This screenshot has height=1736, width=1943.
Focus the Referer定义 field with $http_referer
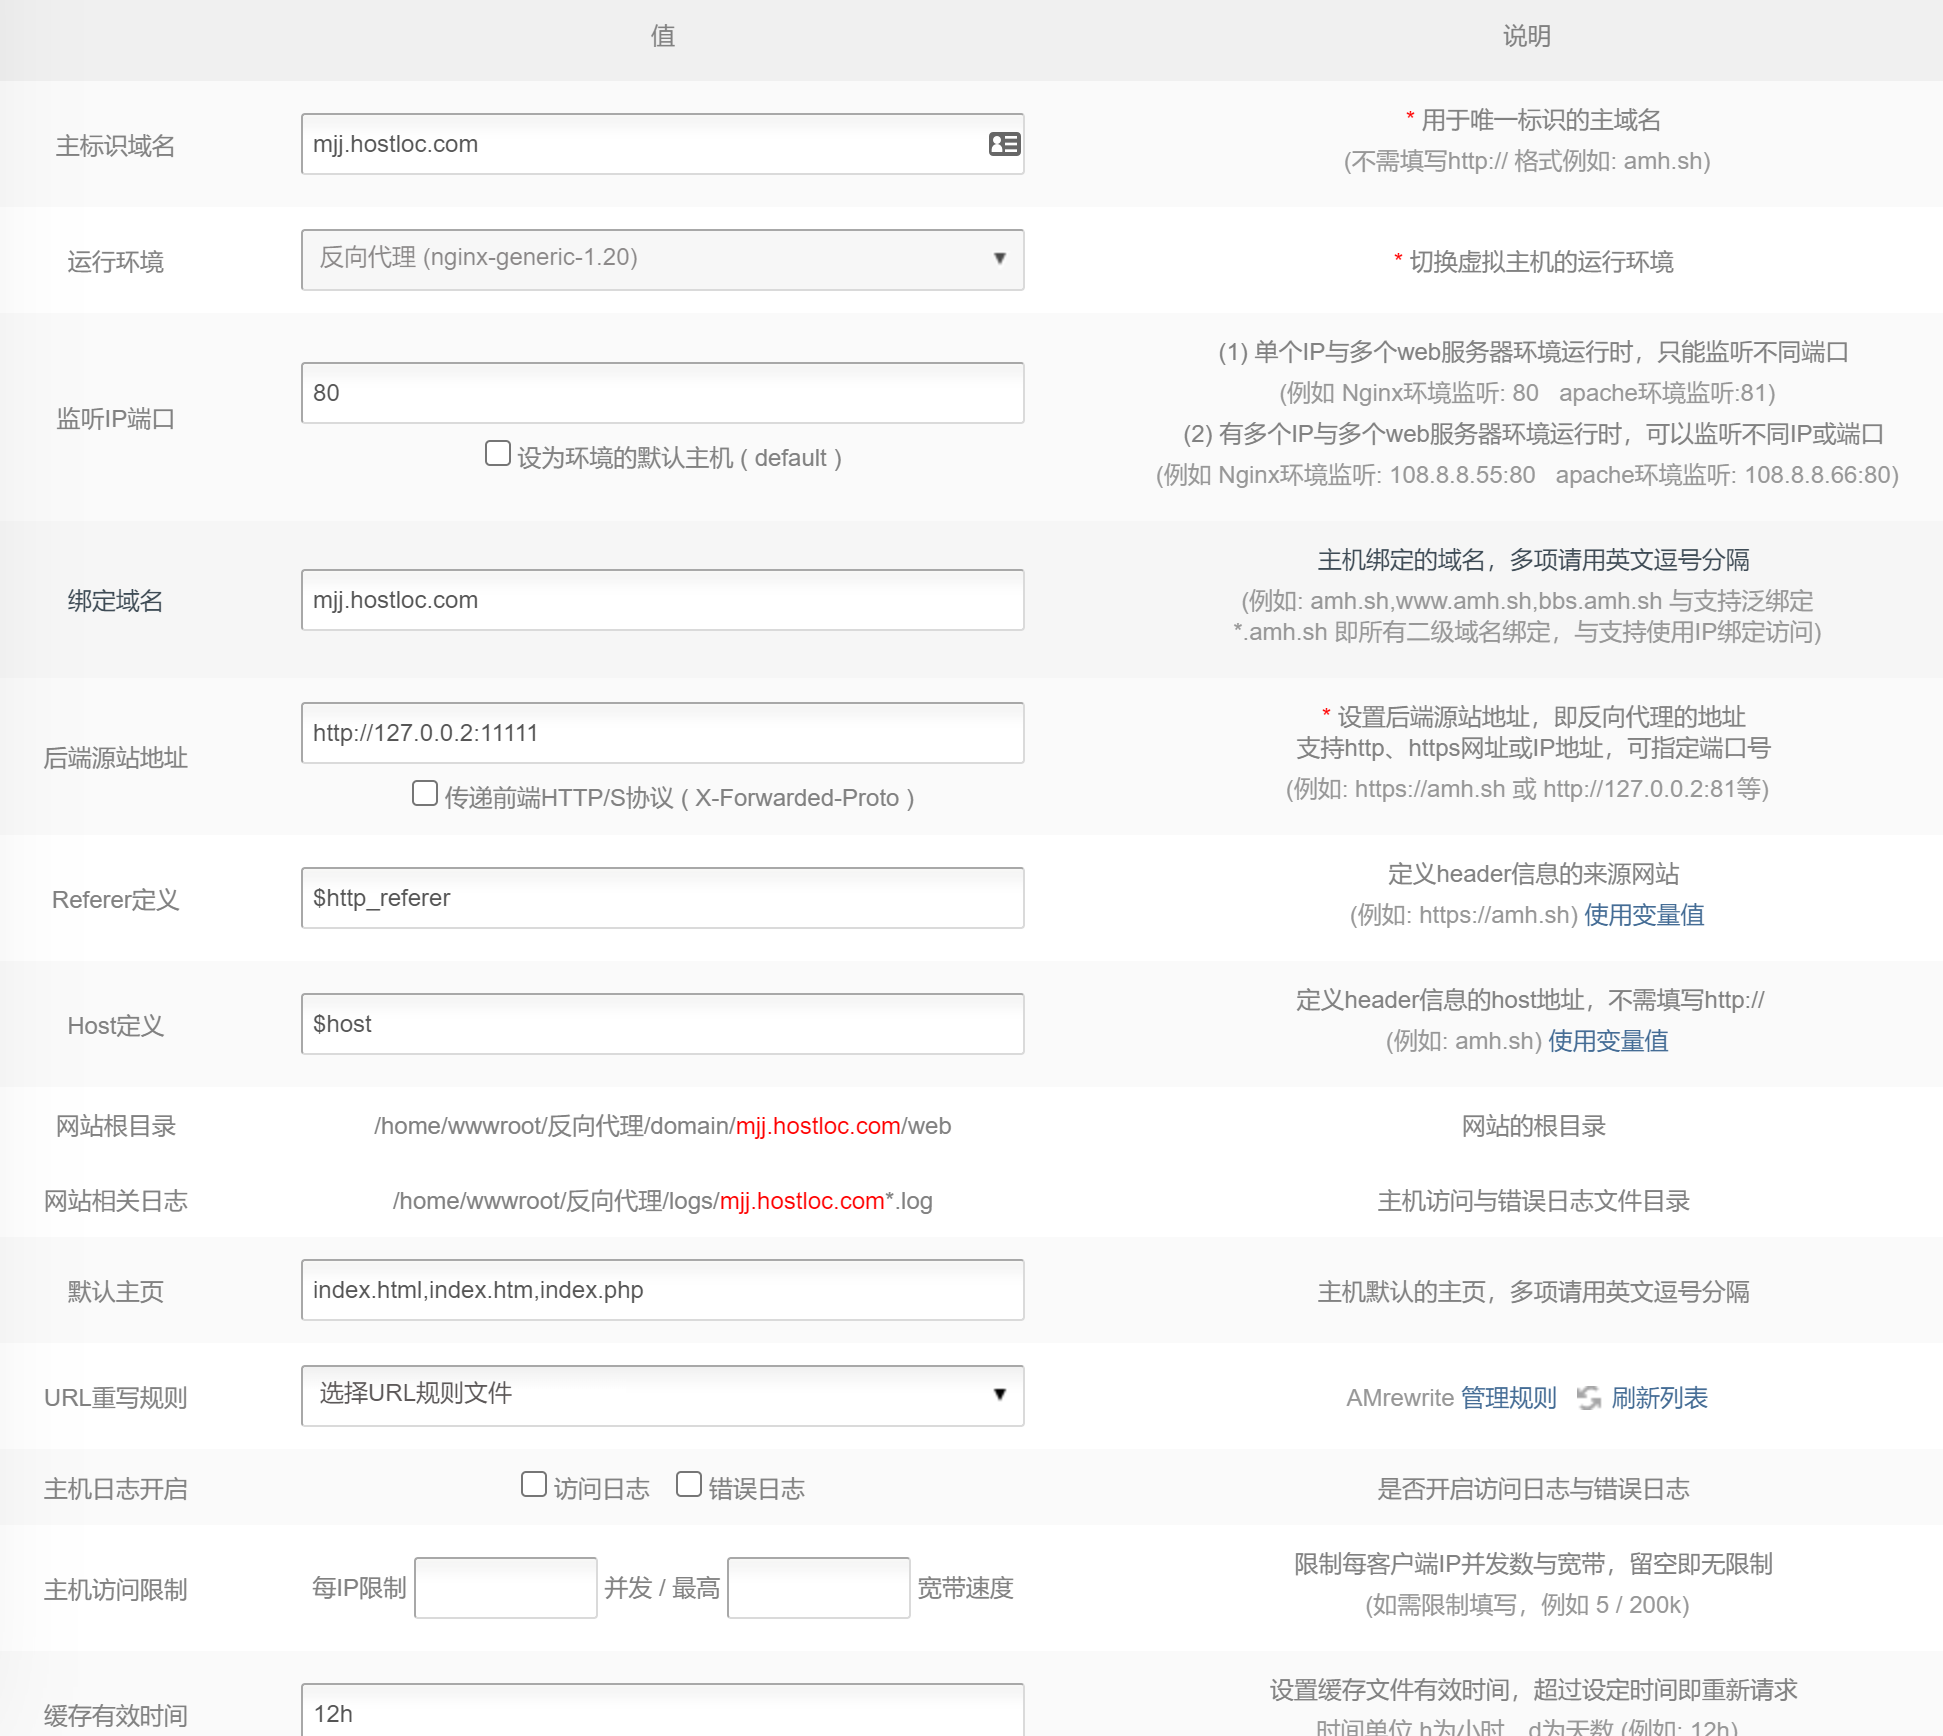point(662,898)
